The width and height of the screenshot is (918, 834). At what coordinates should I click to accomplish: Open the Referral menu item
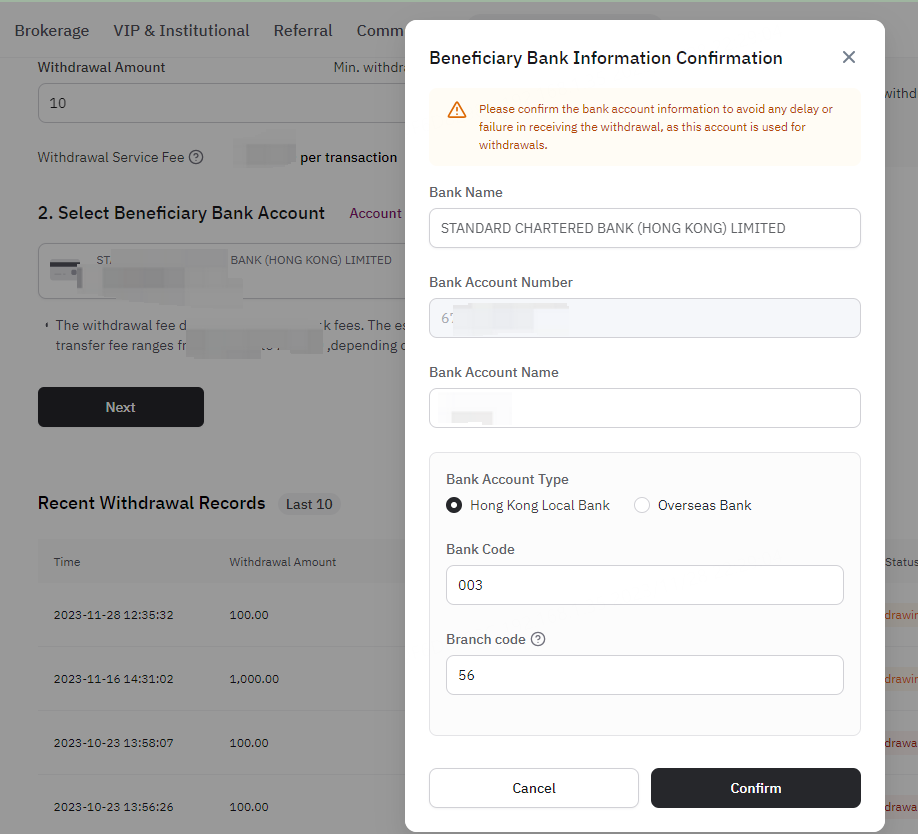pos(303,30)
